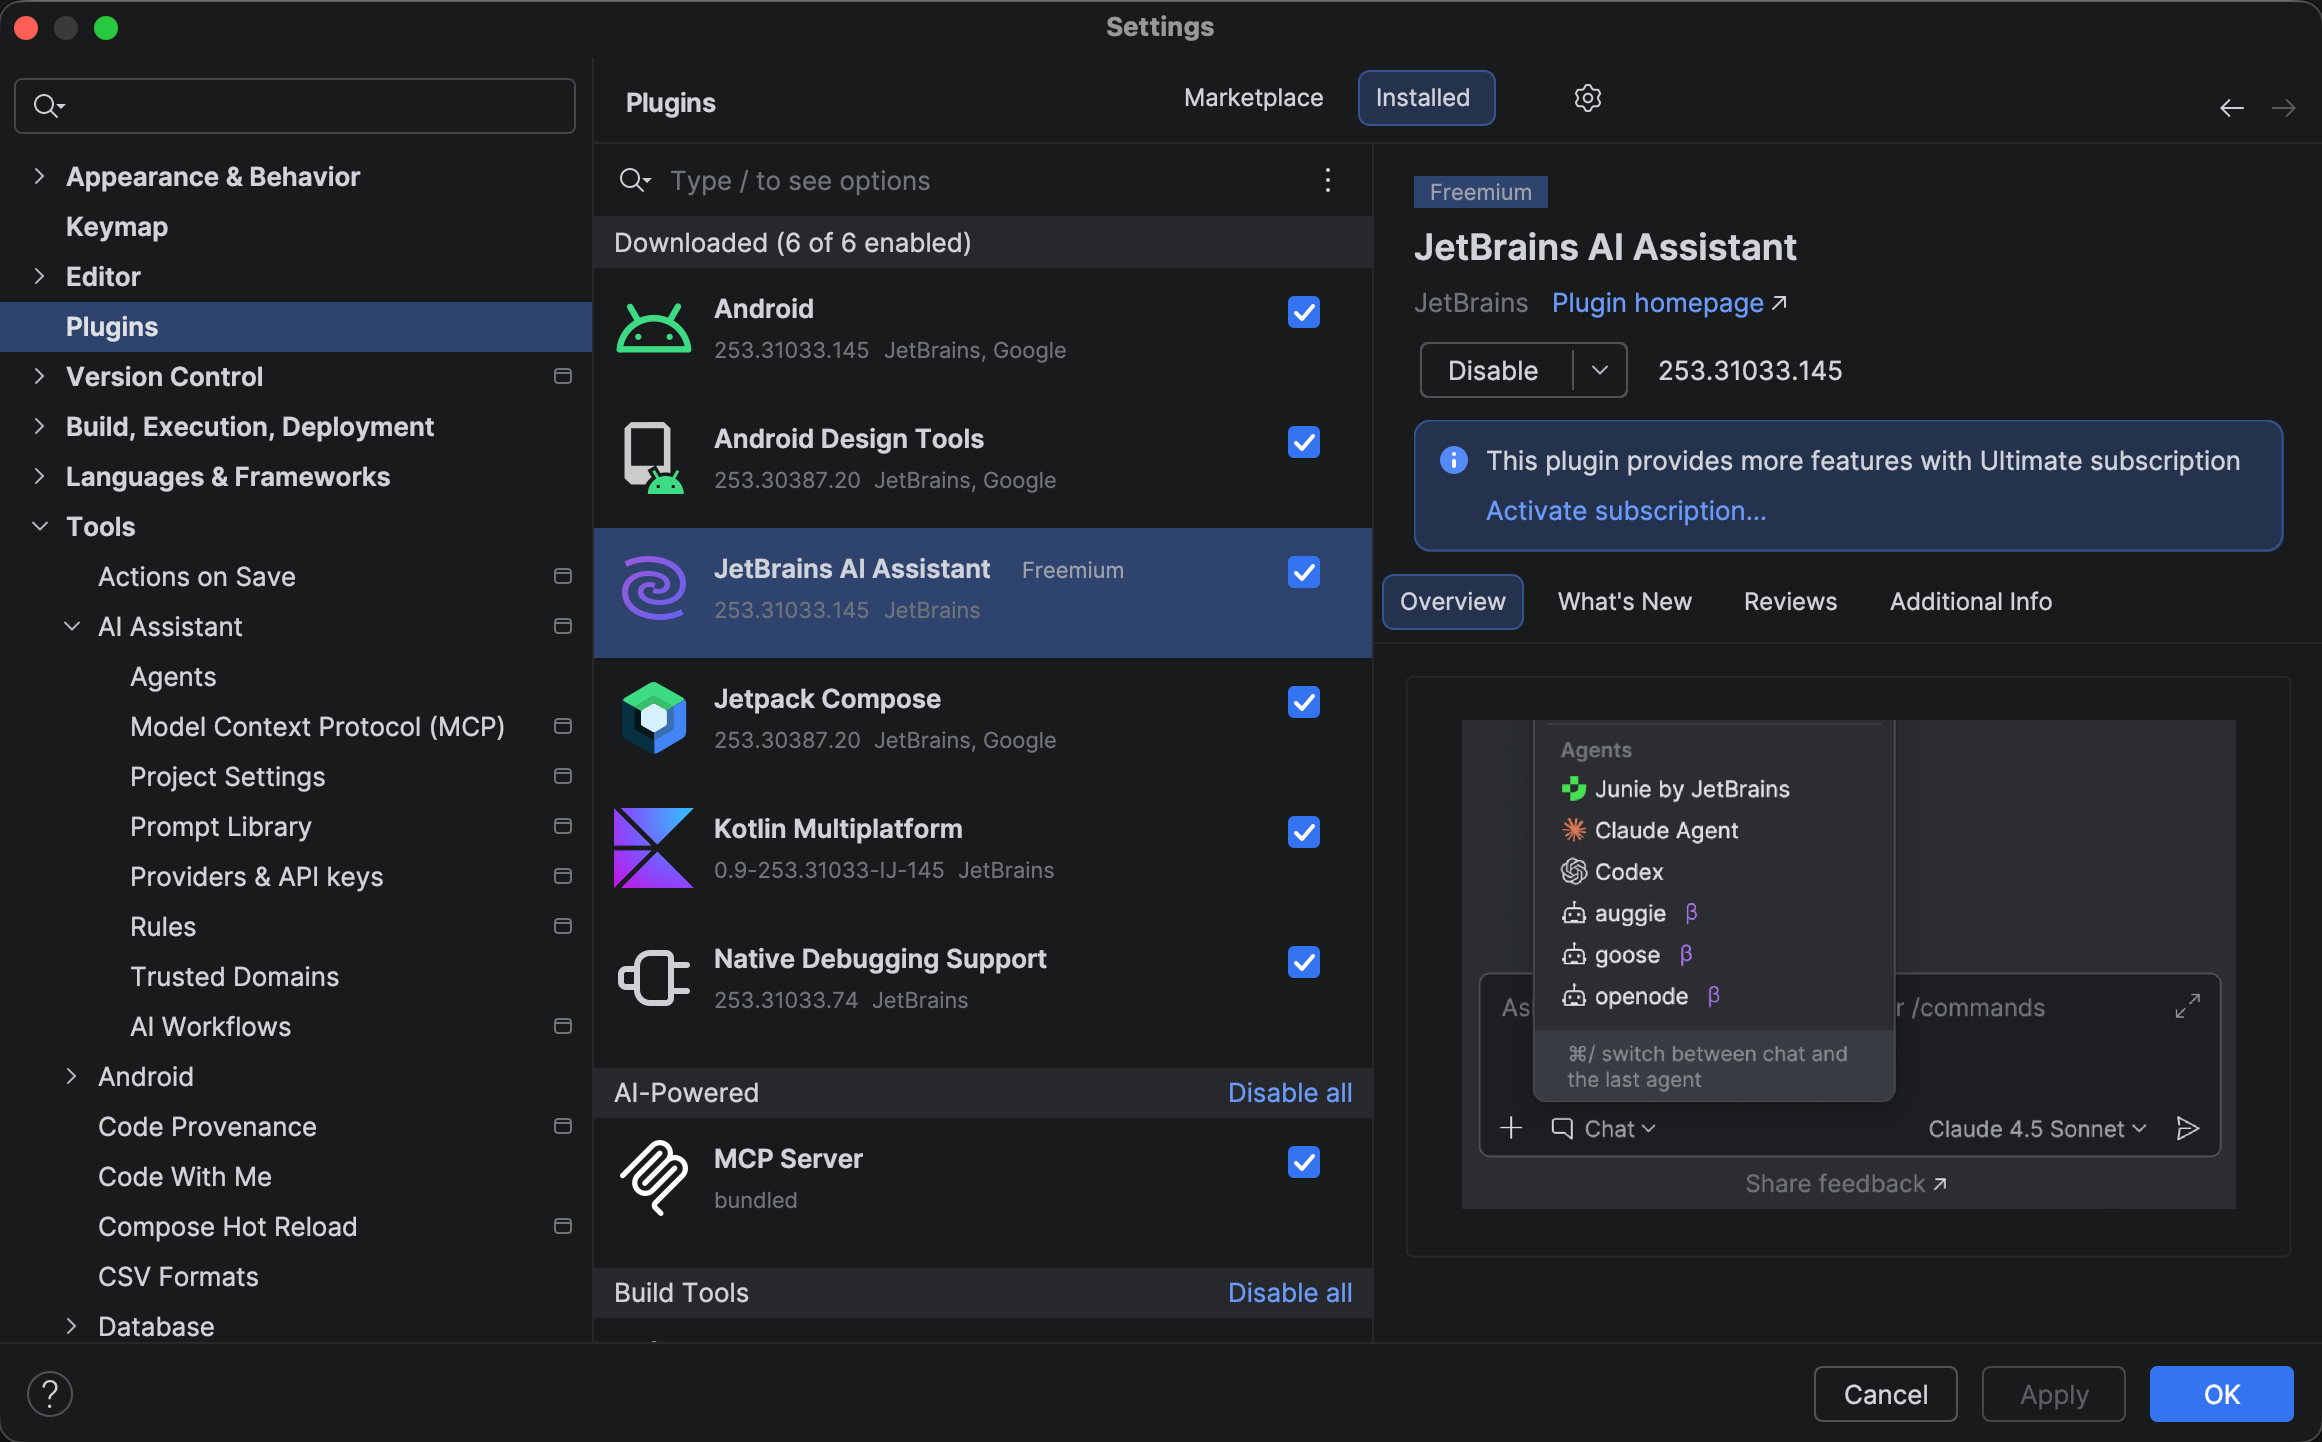Open the plugins gear settings icon

[x=1587, y=98]
